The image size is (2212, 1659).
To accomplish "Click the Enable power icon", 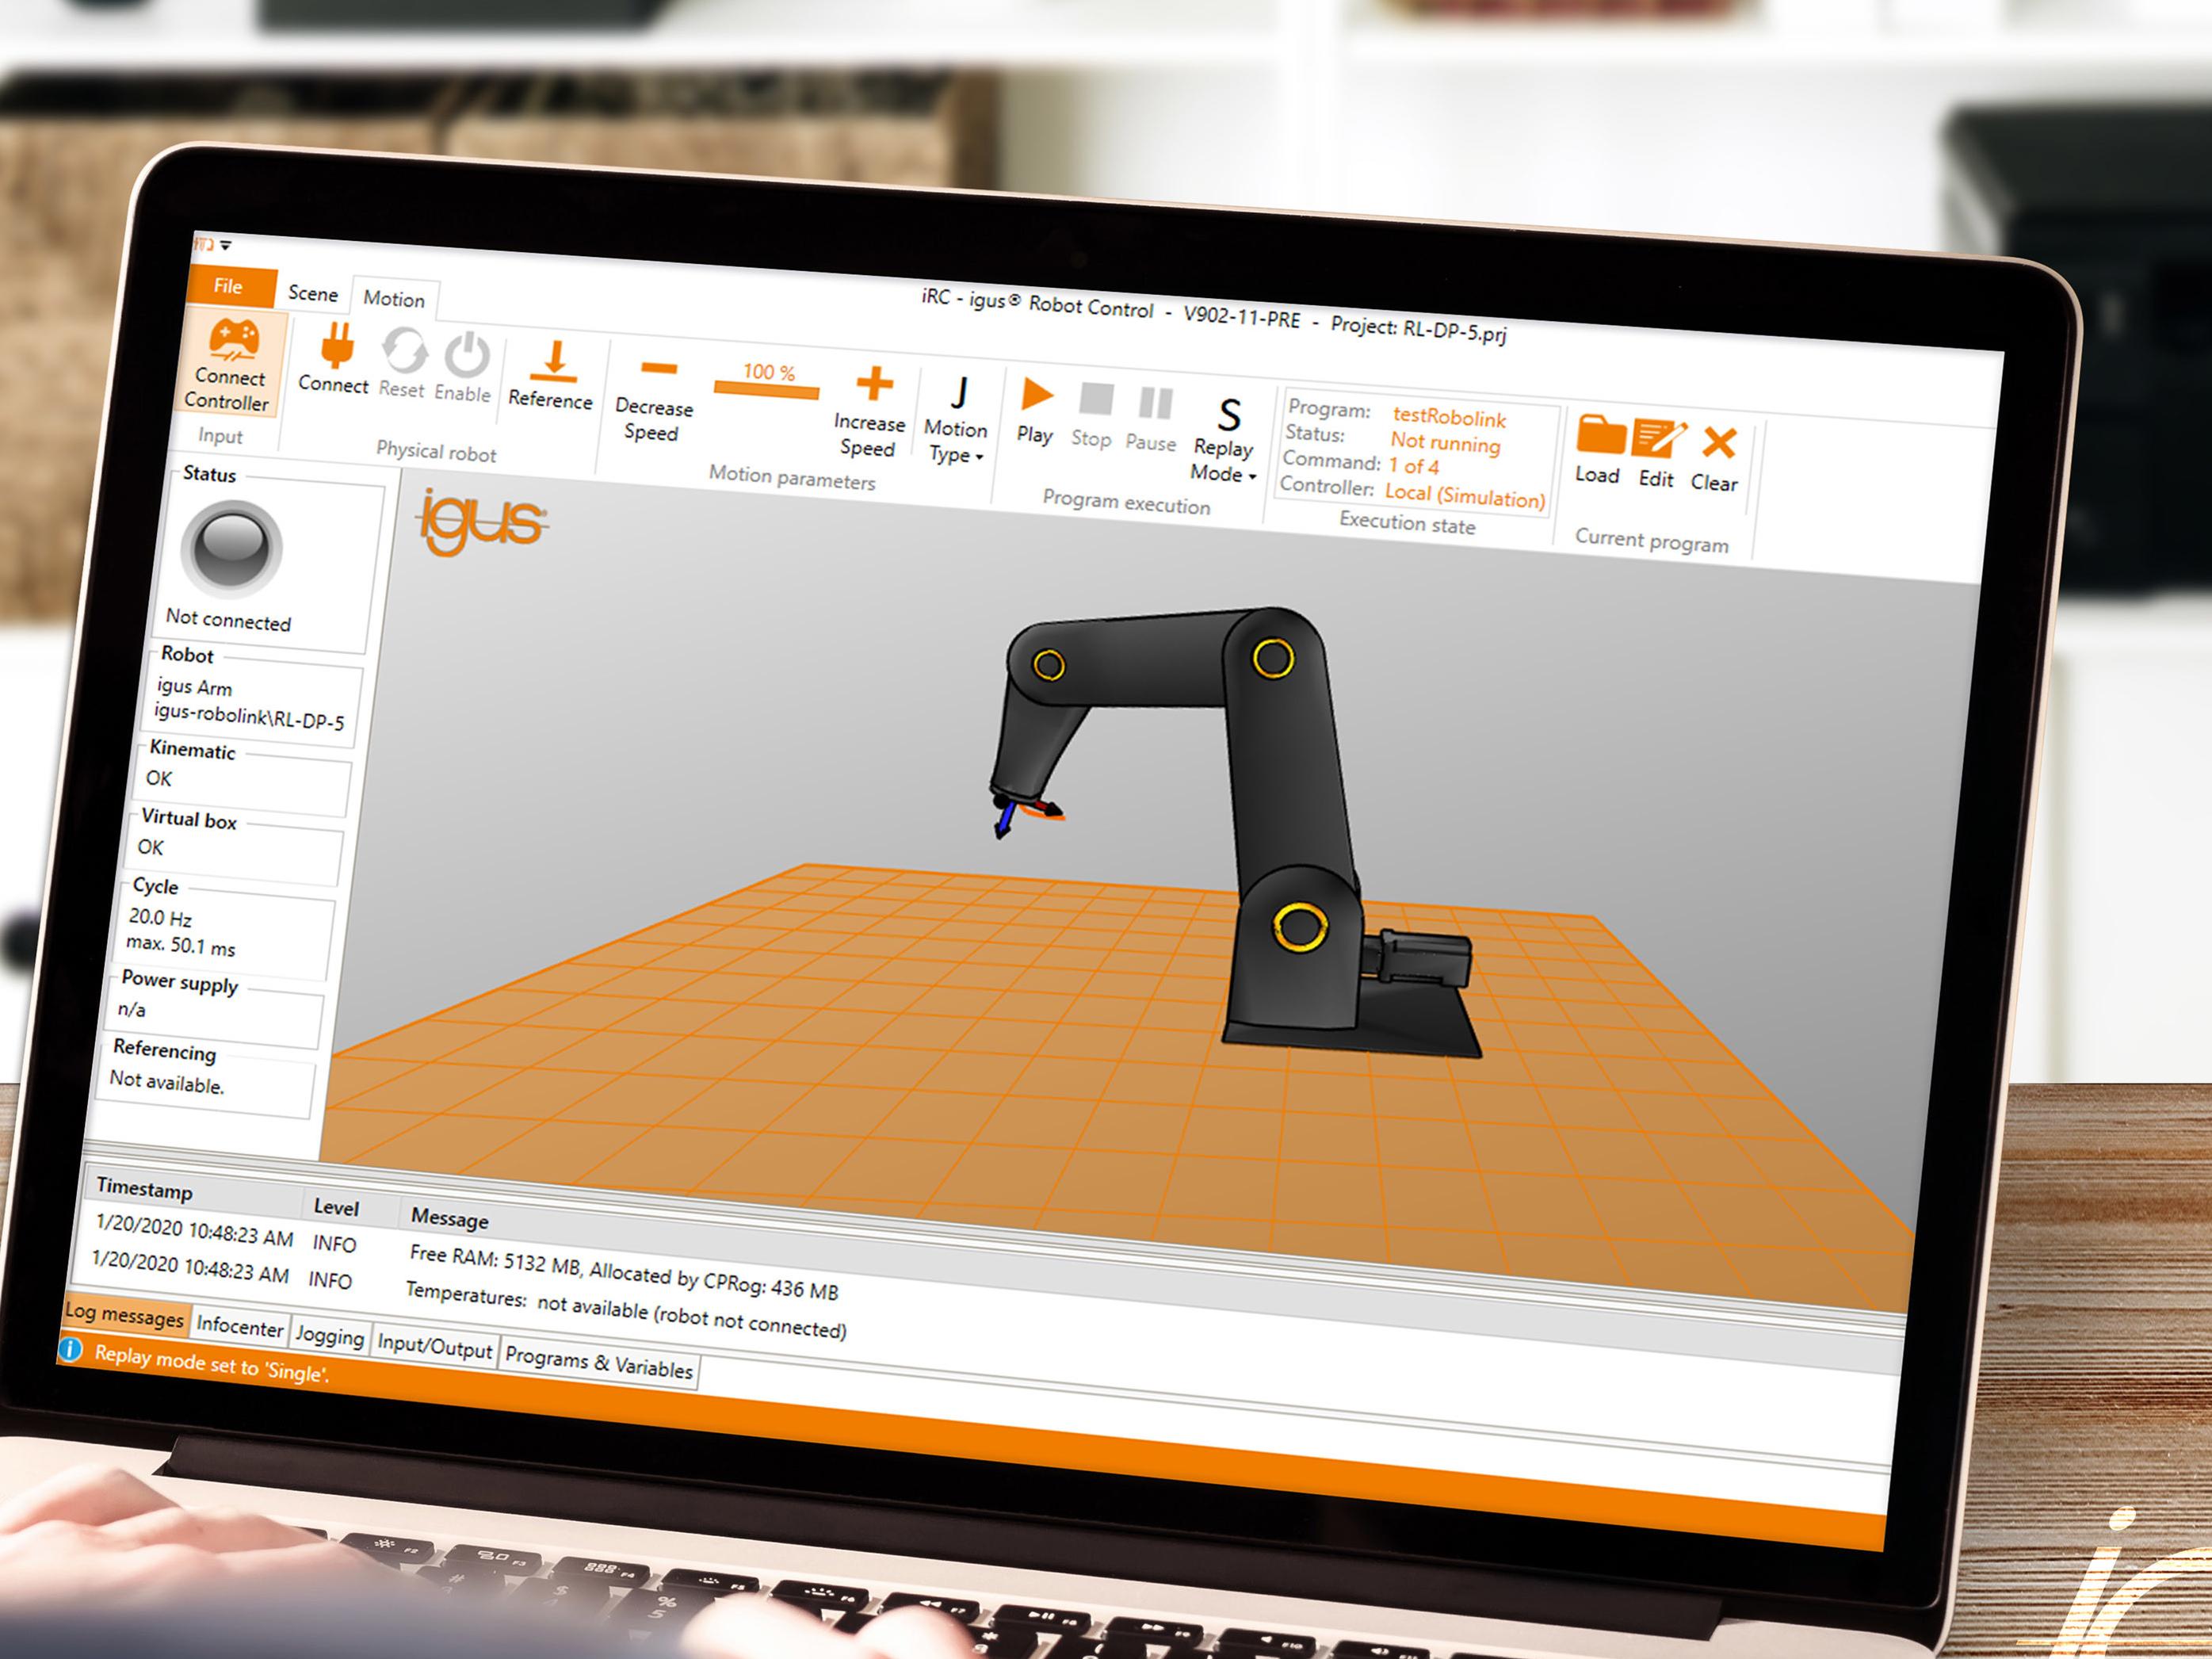I will [466, 355].
